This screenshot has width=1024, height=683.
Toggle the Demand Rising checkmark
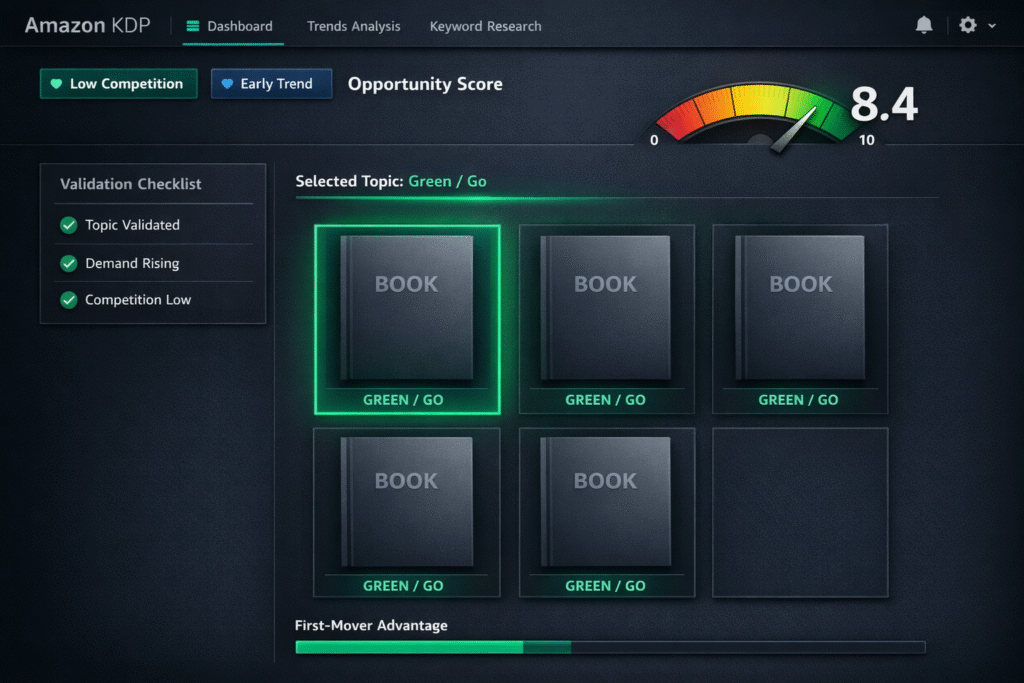point(69,264)
